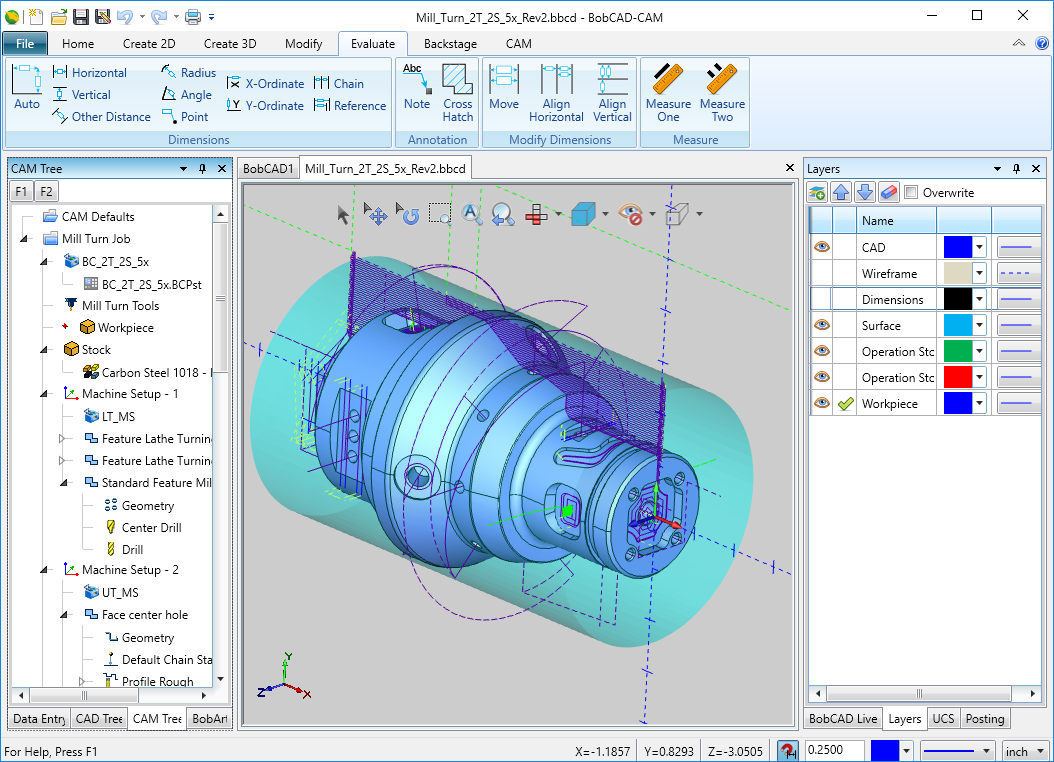Switch to the UCS panel tab
This screenshot has height=762, width=1054.
click(943, 719)
